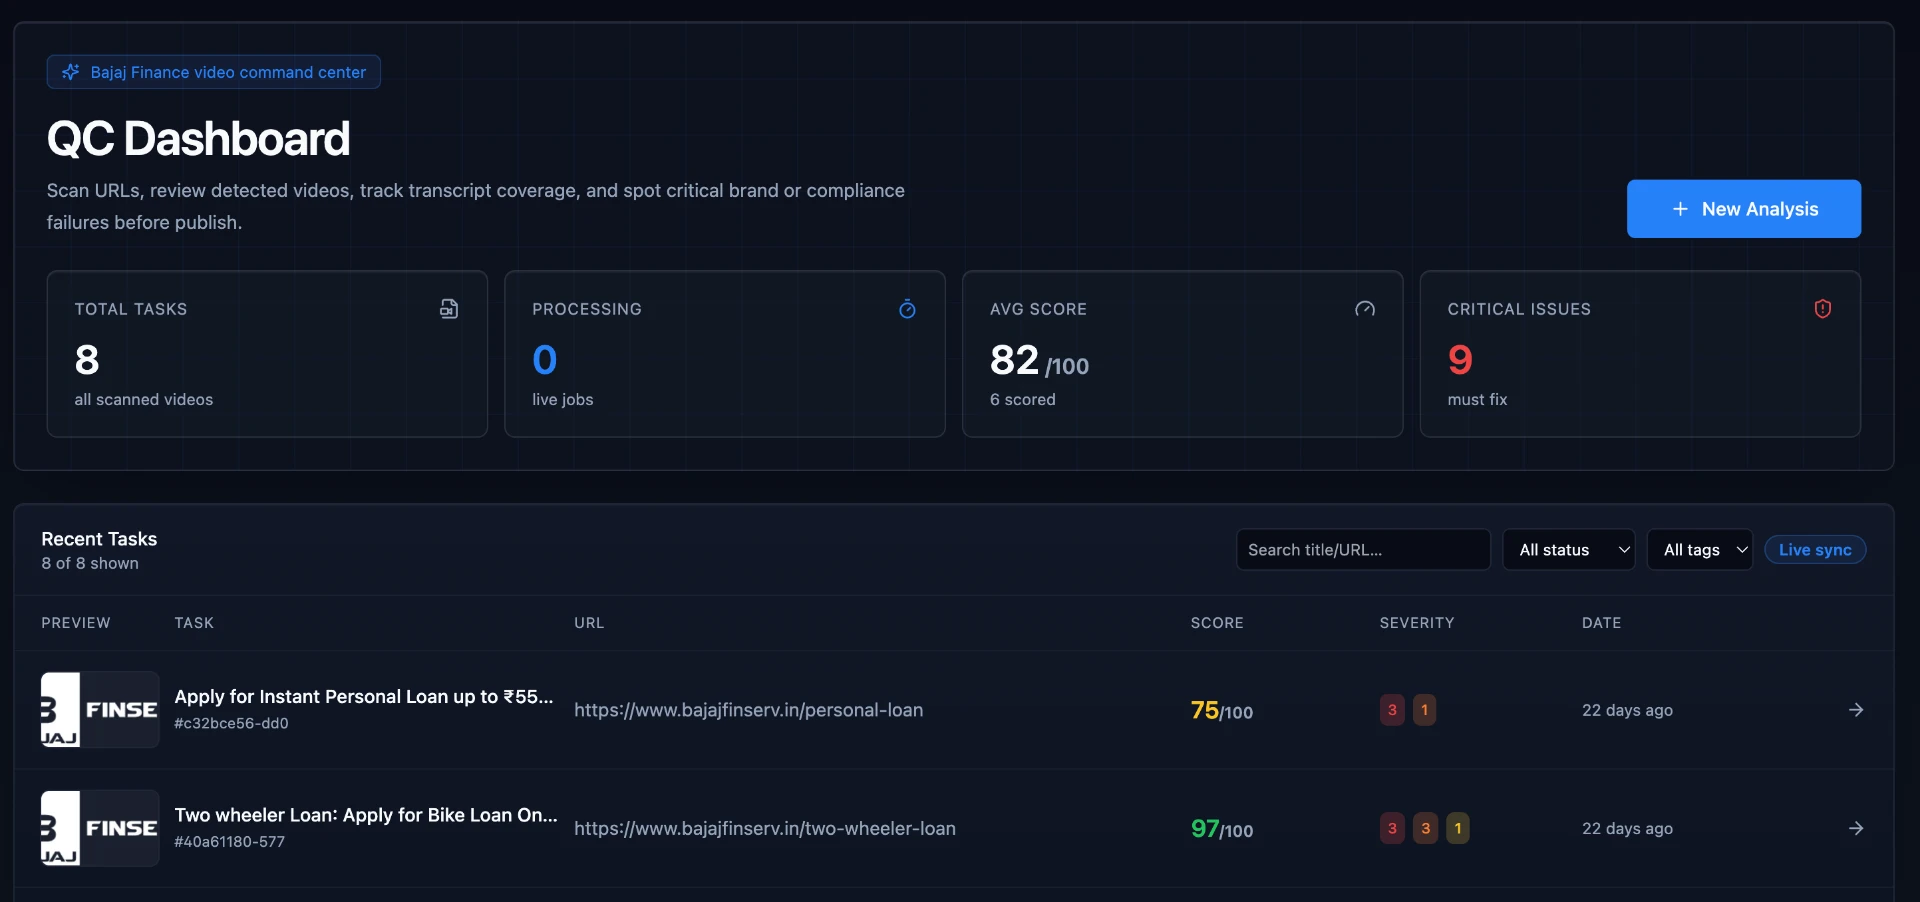Toggle the Live sync pill
The height and width of the screenshot is (902, 1920).
coord(1815,550)
